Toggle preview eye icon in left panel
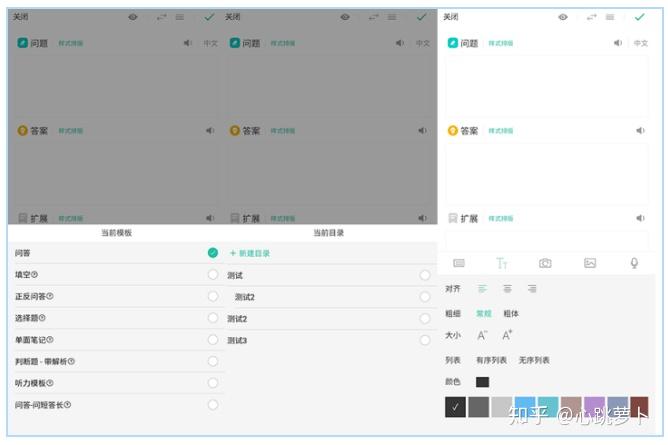Screen dimensions: 668x445 click(133, 17)
